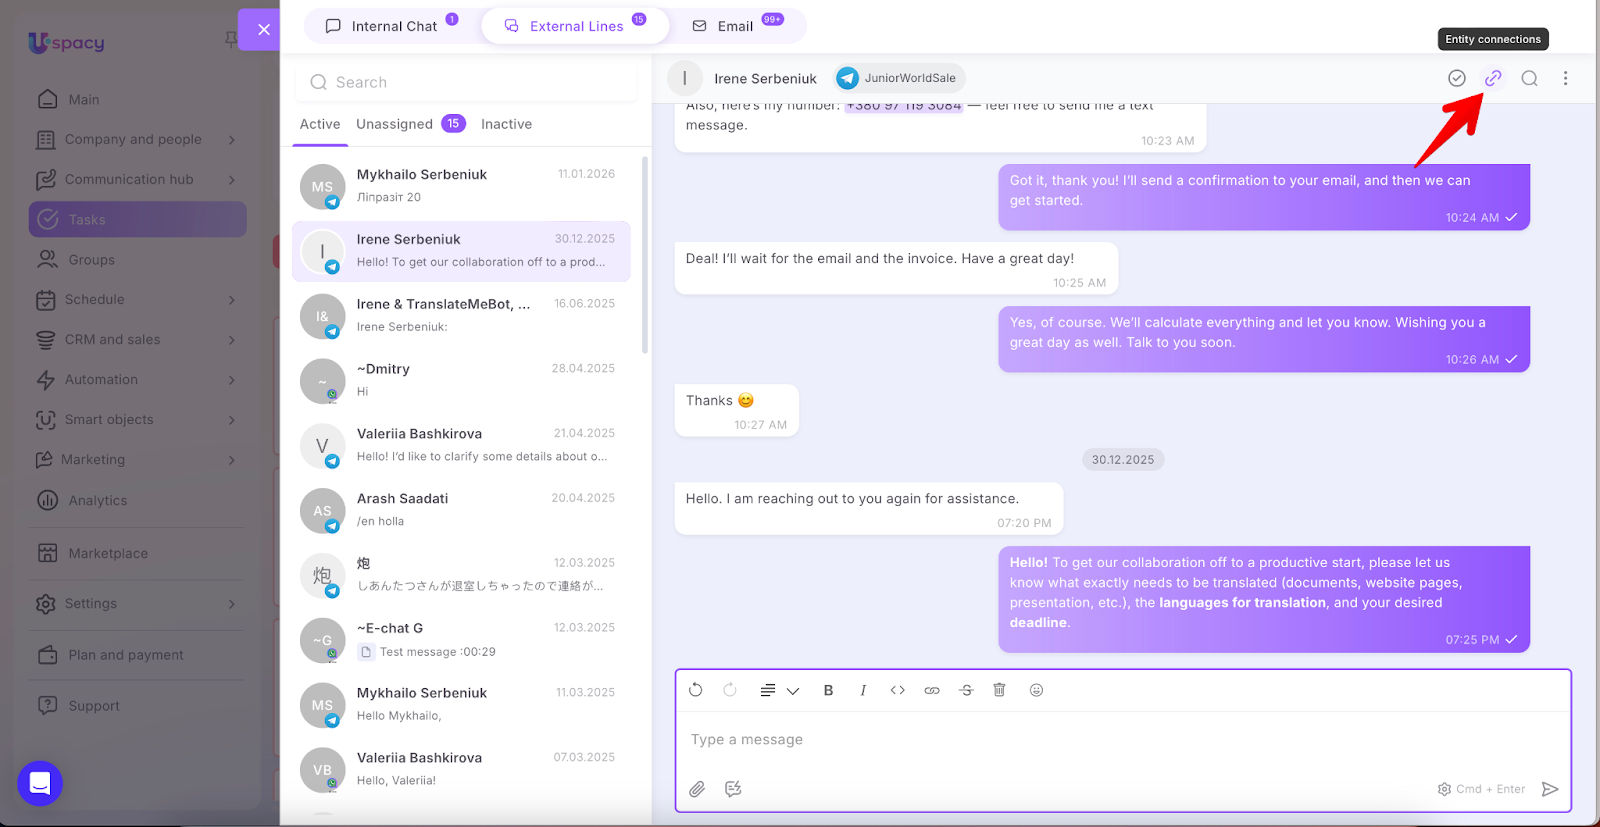Open the text alignment dropdown

[779, 690]
